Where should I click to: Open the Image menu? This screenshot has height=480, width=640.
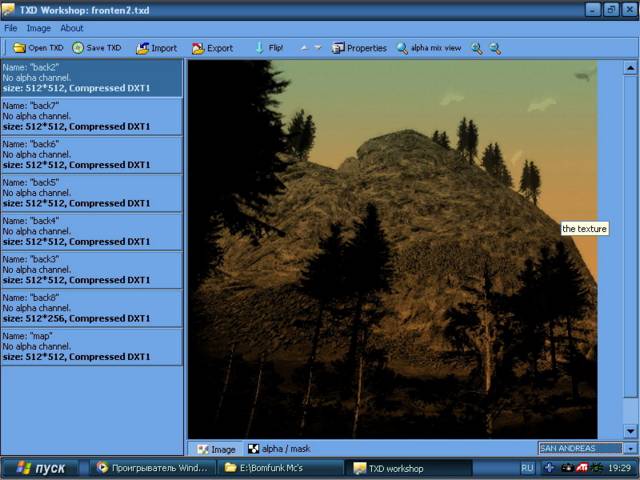(x=38, y=28)
